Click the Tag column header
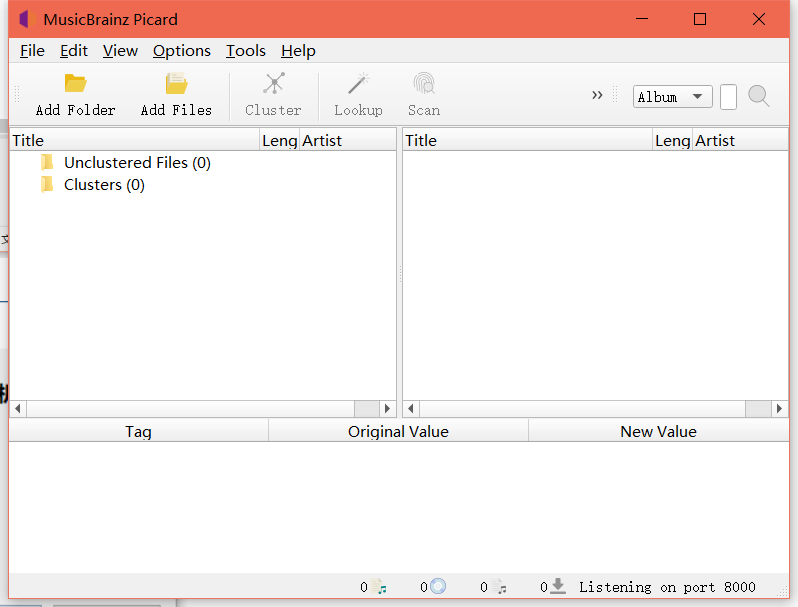The height and width of the screenshot is (607, 798). tap(138, 431)
